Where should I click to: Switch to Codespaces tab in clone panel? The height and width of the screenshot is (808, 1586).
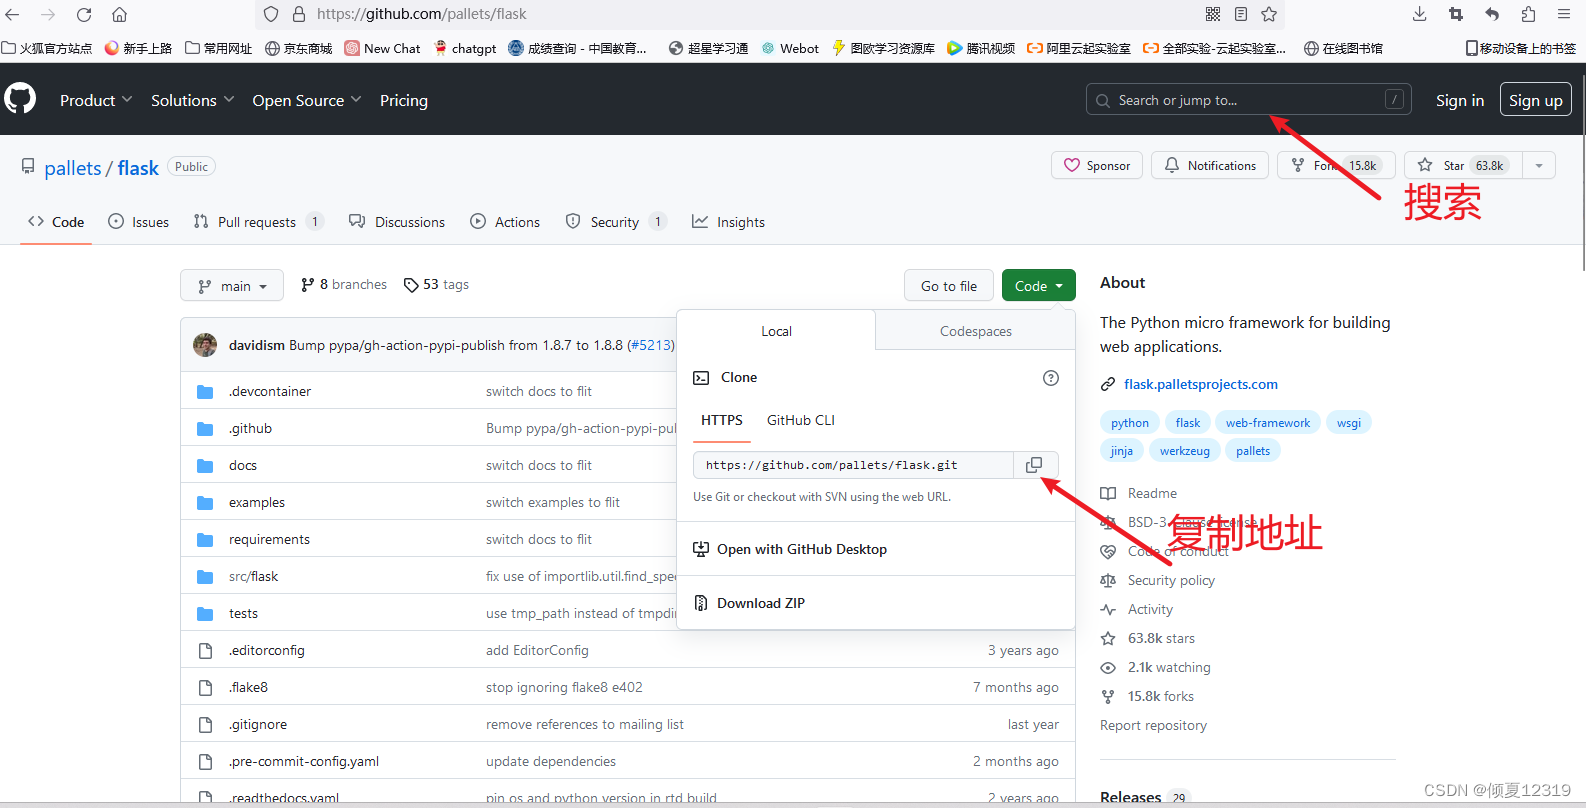click(976, 331)
